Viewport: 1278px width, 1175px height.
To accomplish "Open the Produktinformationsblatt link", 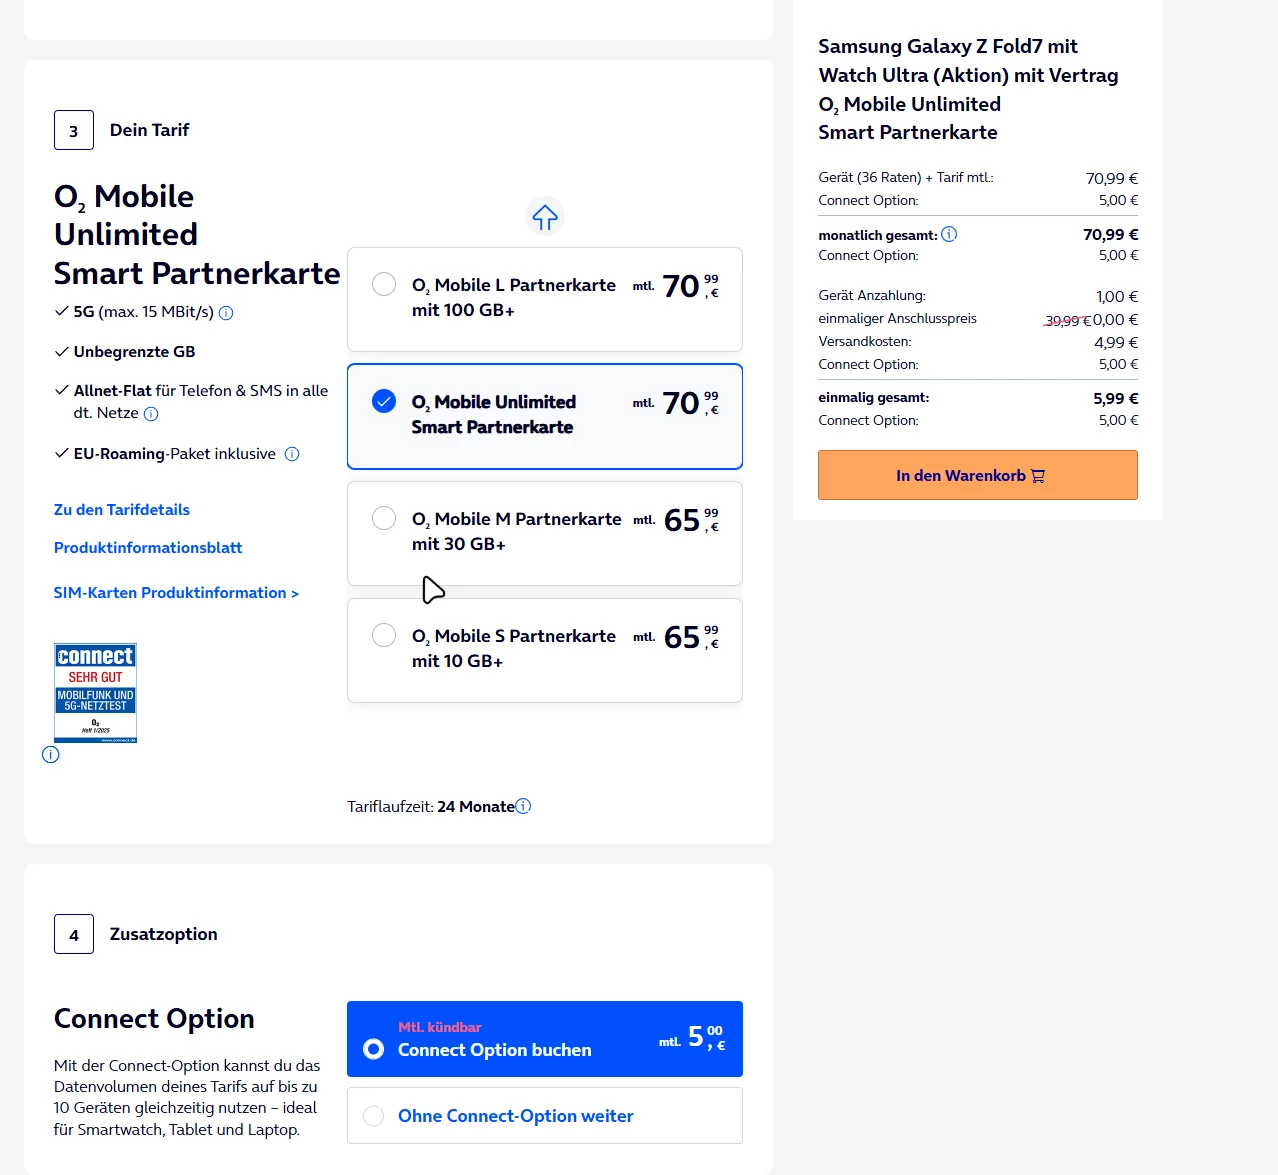I will (x=148, y=548).
